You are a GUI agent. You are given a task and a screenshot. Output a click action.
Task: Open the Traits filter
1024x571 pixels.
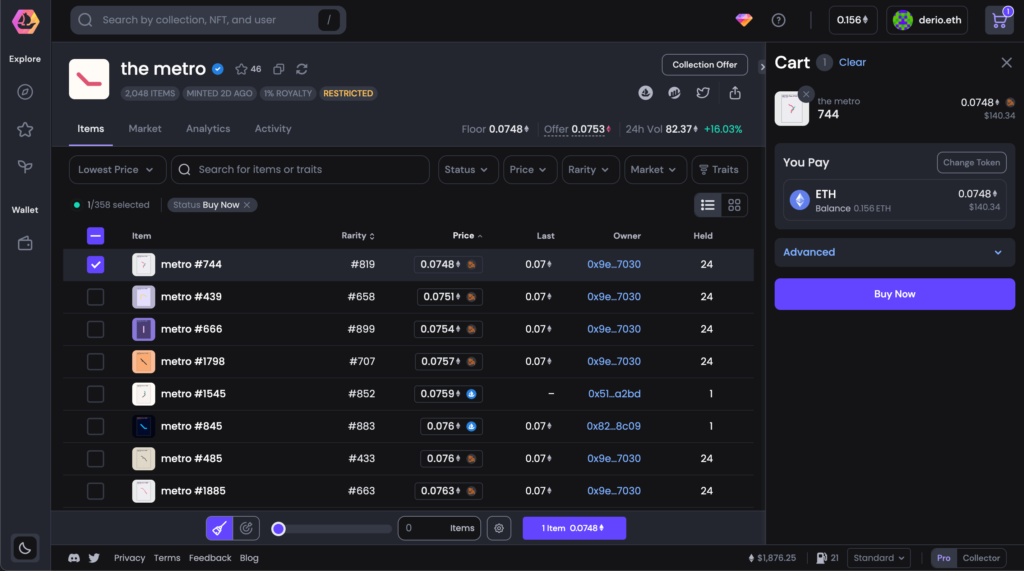[719, 170]
